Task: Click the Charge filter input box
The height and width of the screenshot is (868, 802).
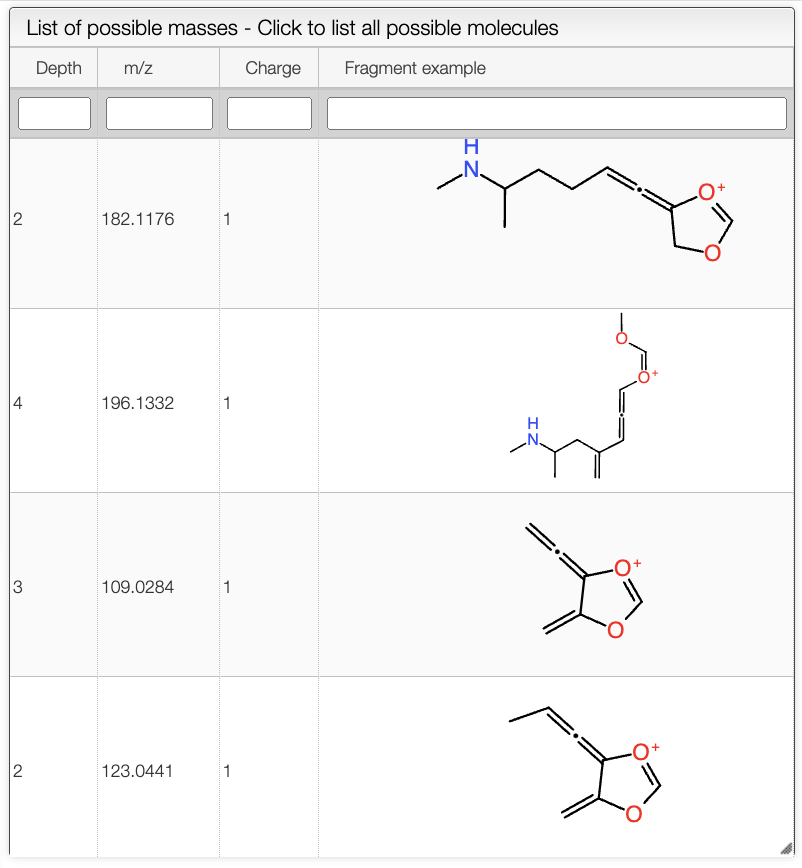Action: pos(269,113)
